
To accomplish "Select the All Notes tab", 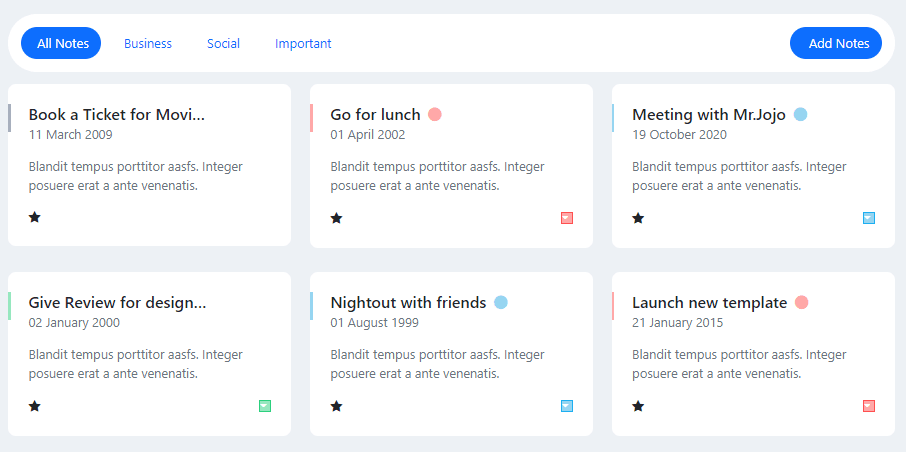I will coord(63,43).
